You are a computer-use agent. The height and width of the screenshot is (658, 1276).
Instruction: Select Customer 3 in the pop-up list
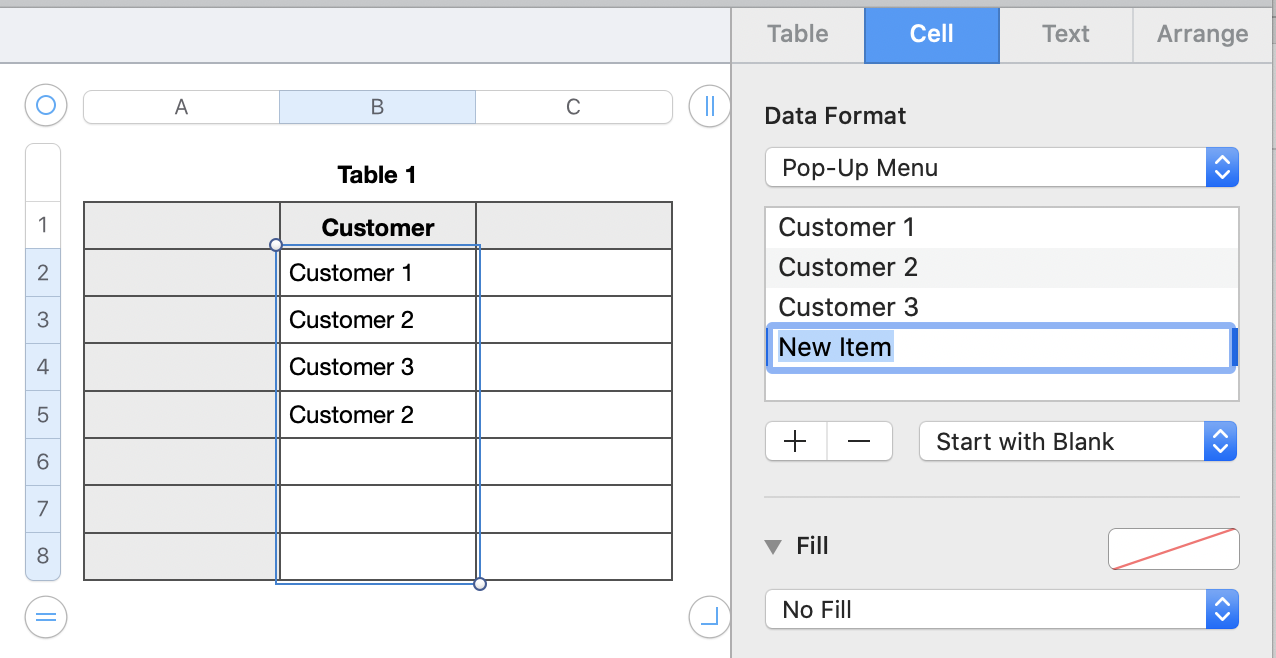[1000, 307]
